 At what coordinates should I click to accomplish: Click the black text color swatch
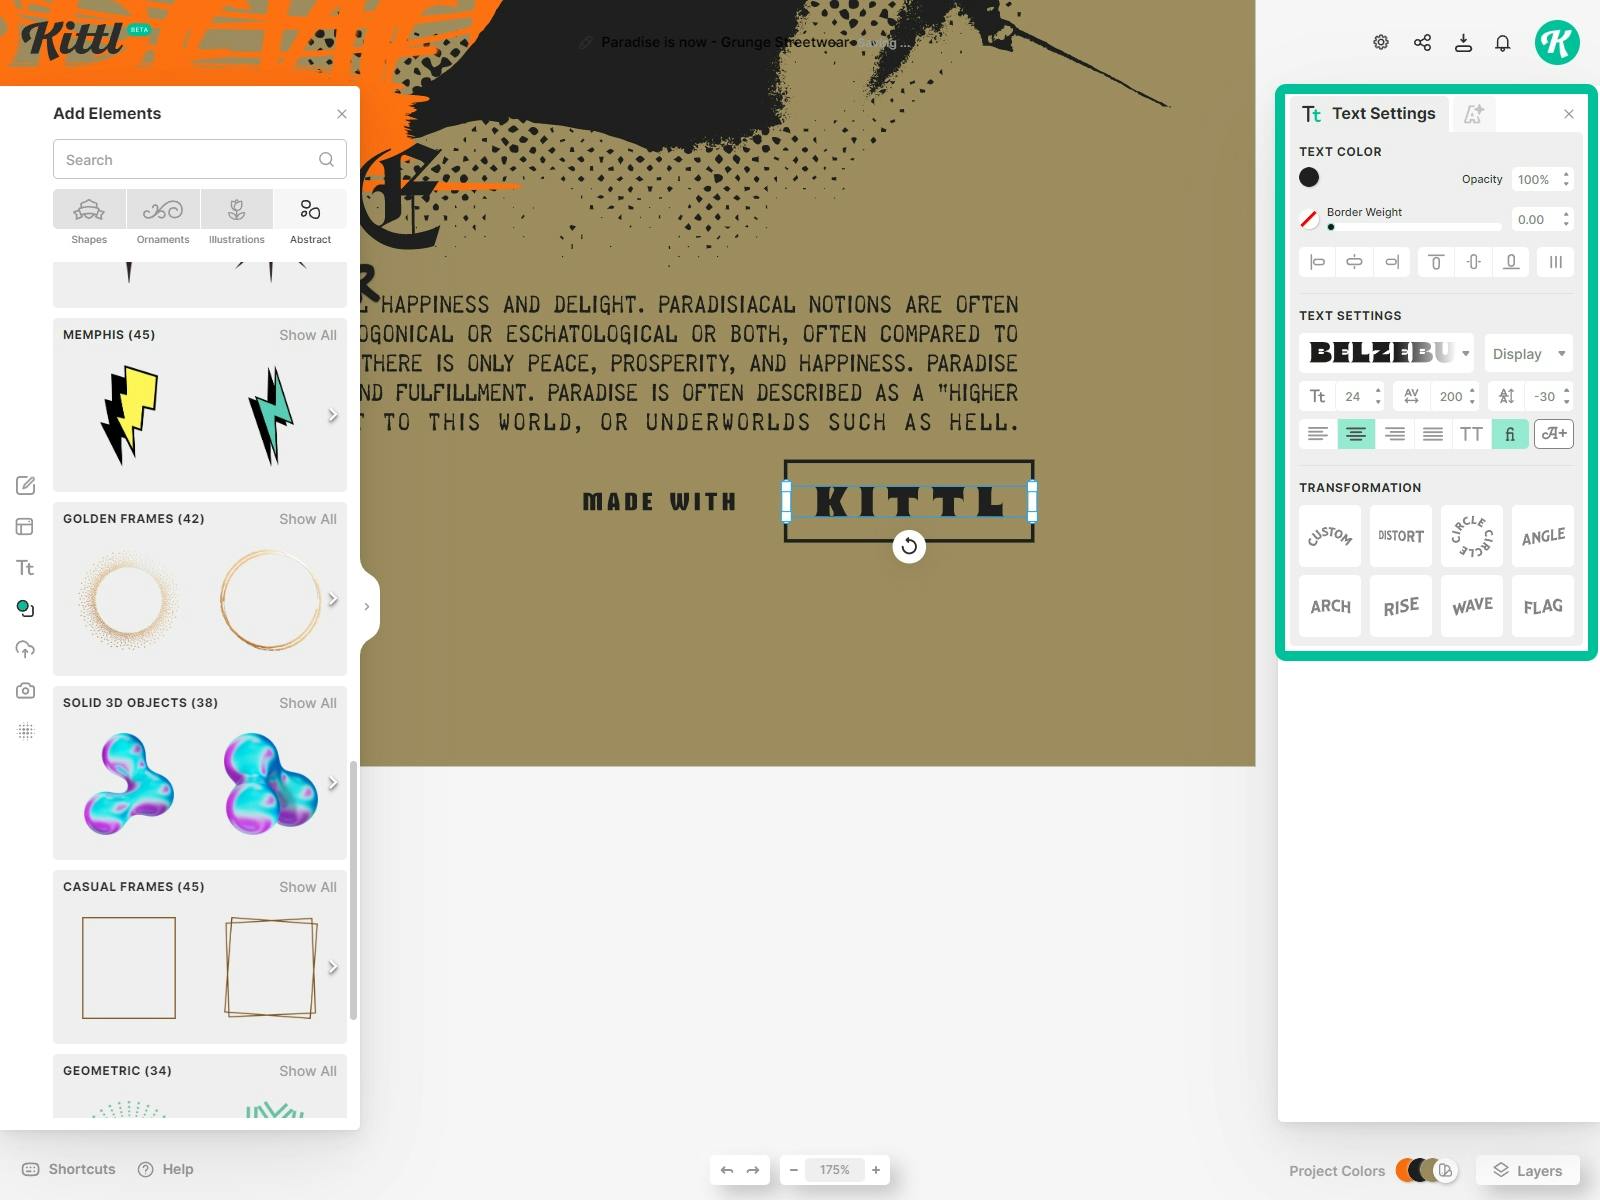1309,177
